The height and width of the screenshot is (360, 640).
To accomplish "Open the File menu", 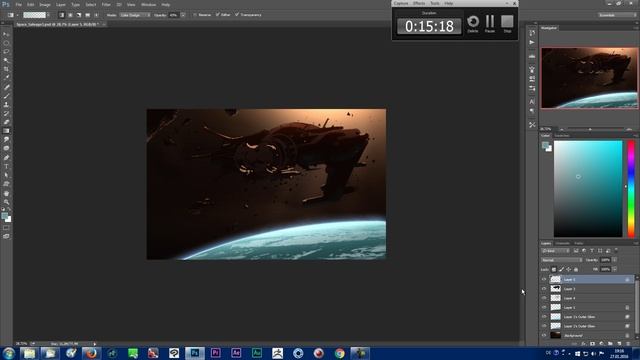I will [x=18, y=5].
